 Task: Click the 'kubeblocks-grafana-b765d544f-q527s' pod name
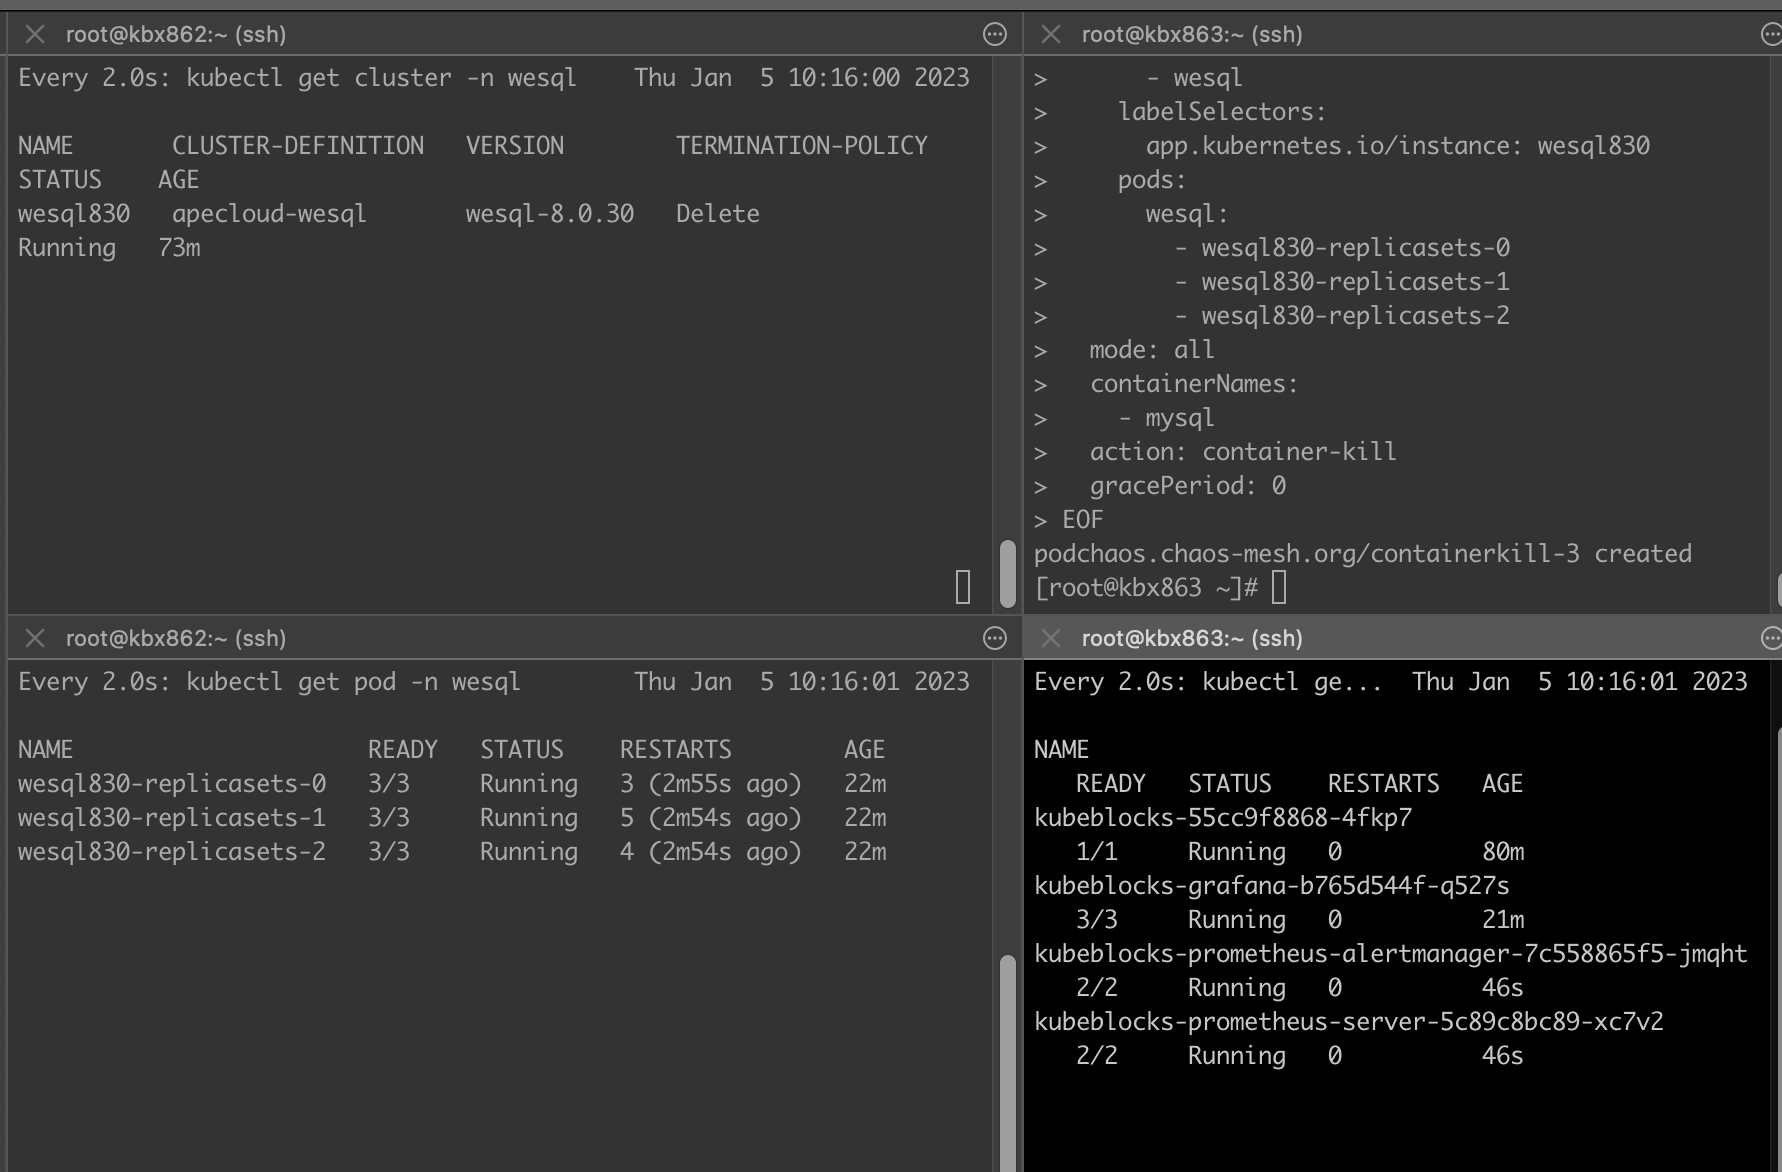pos(1272,886)
